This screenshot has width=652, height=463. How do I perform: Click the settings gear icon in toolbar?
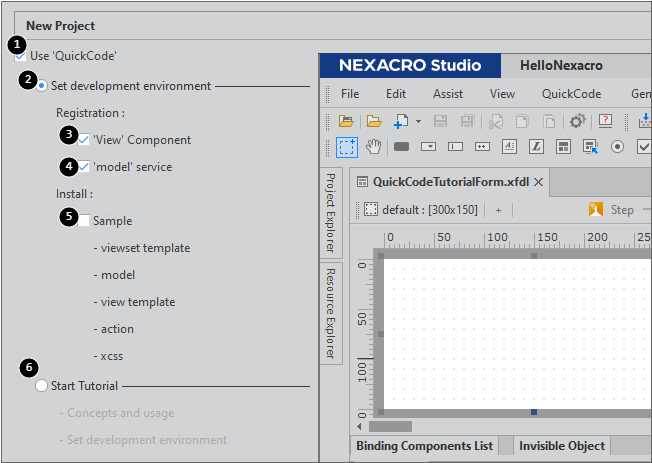point(577,121)
